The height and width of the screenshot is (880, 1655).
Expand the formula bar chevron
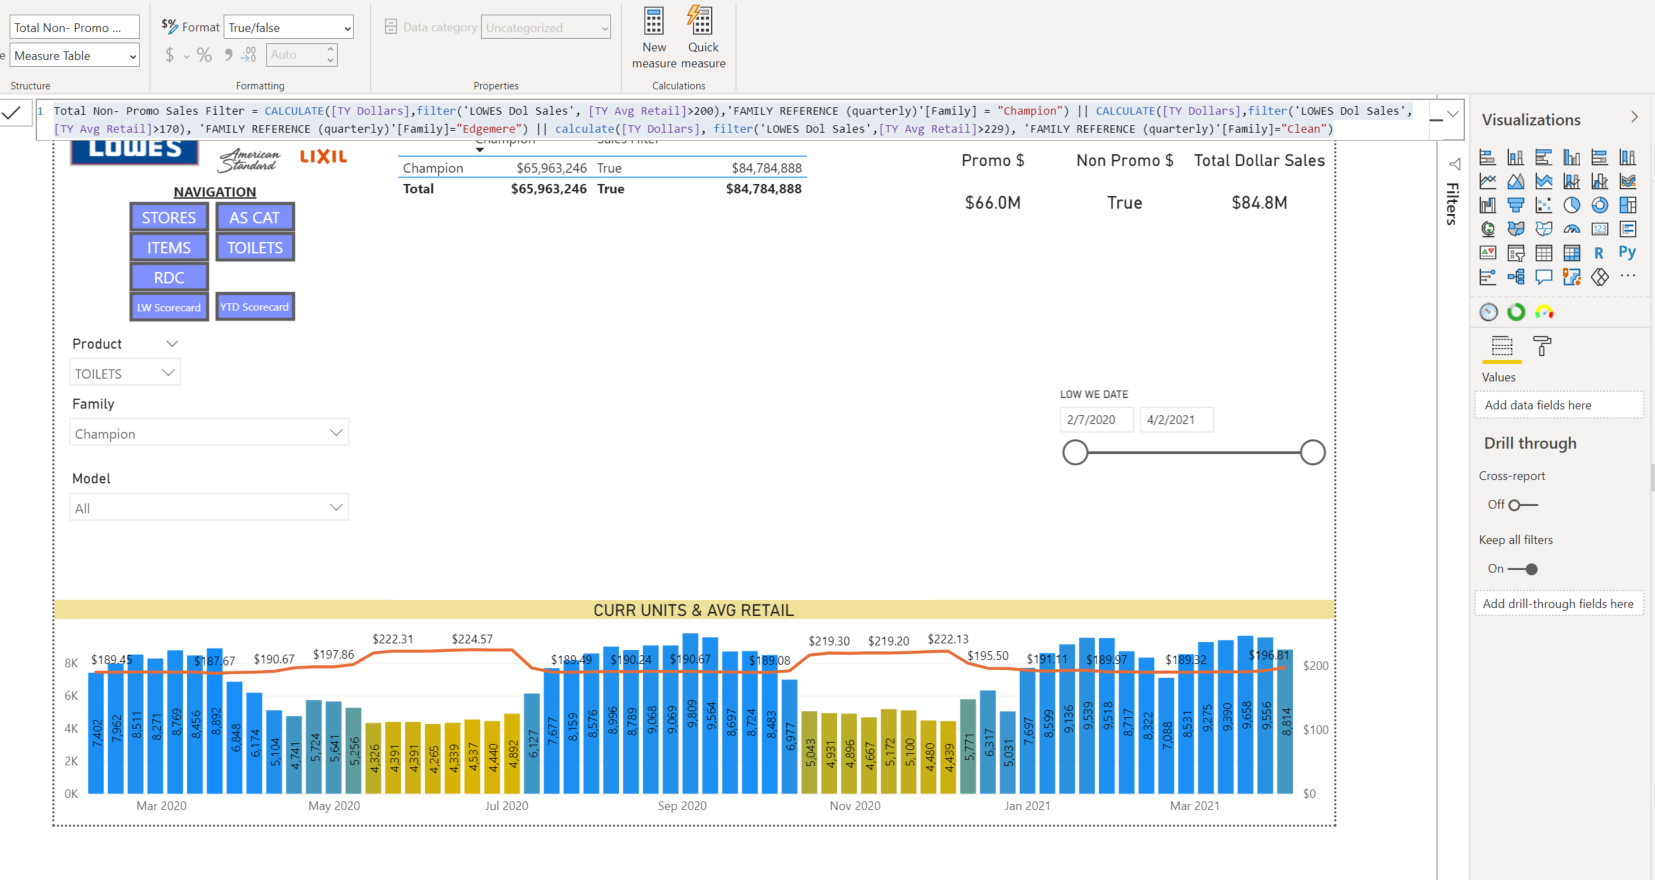tap(1453, 115)
